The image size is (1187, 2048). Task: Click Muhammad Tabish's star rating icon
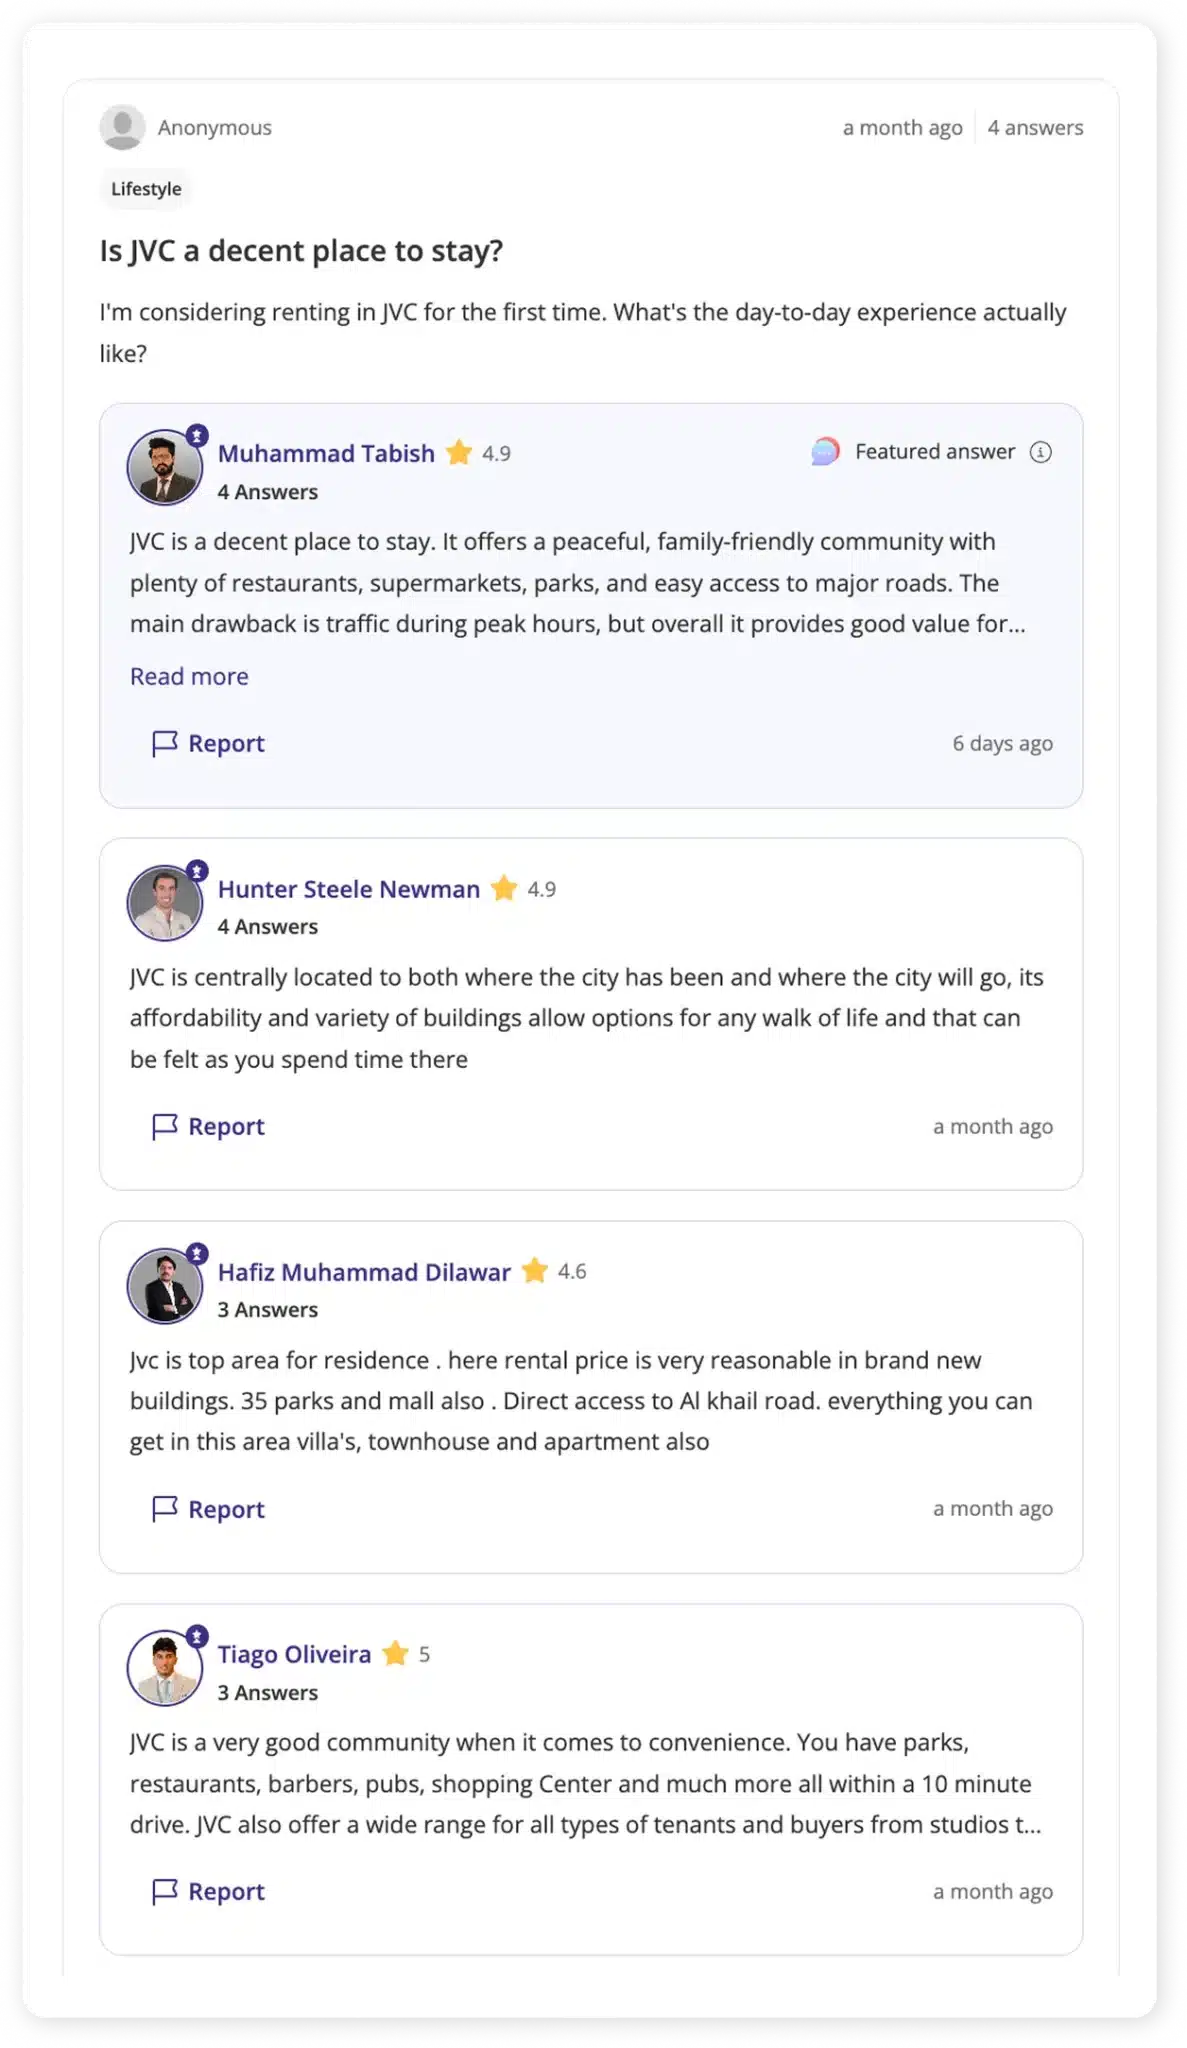click(459, 453)
